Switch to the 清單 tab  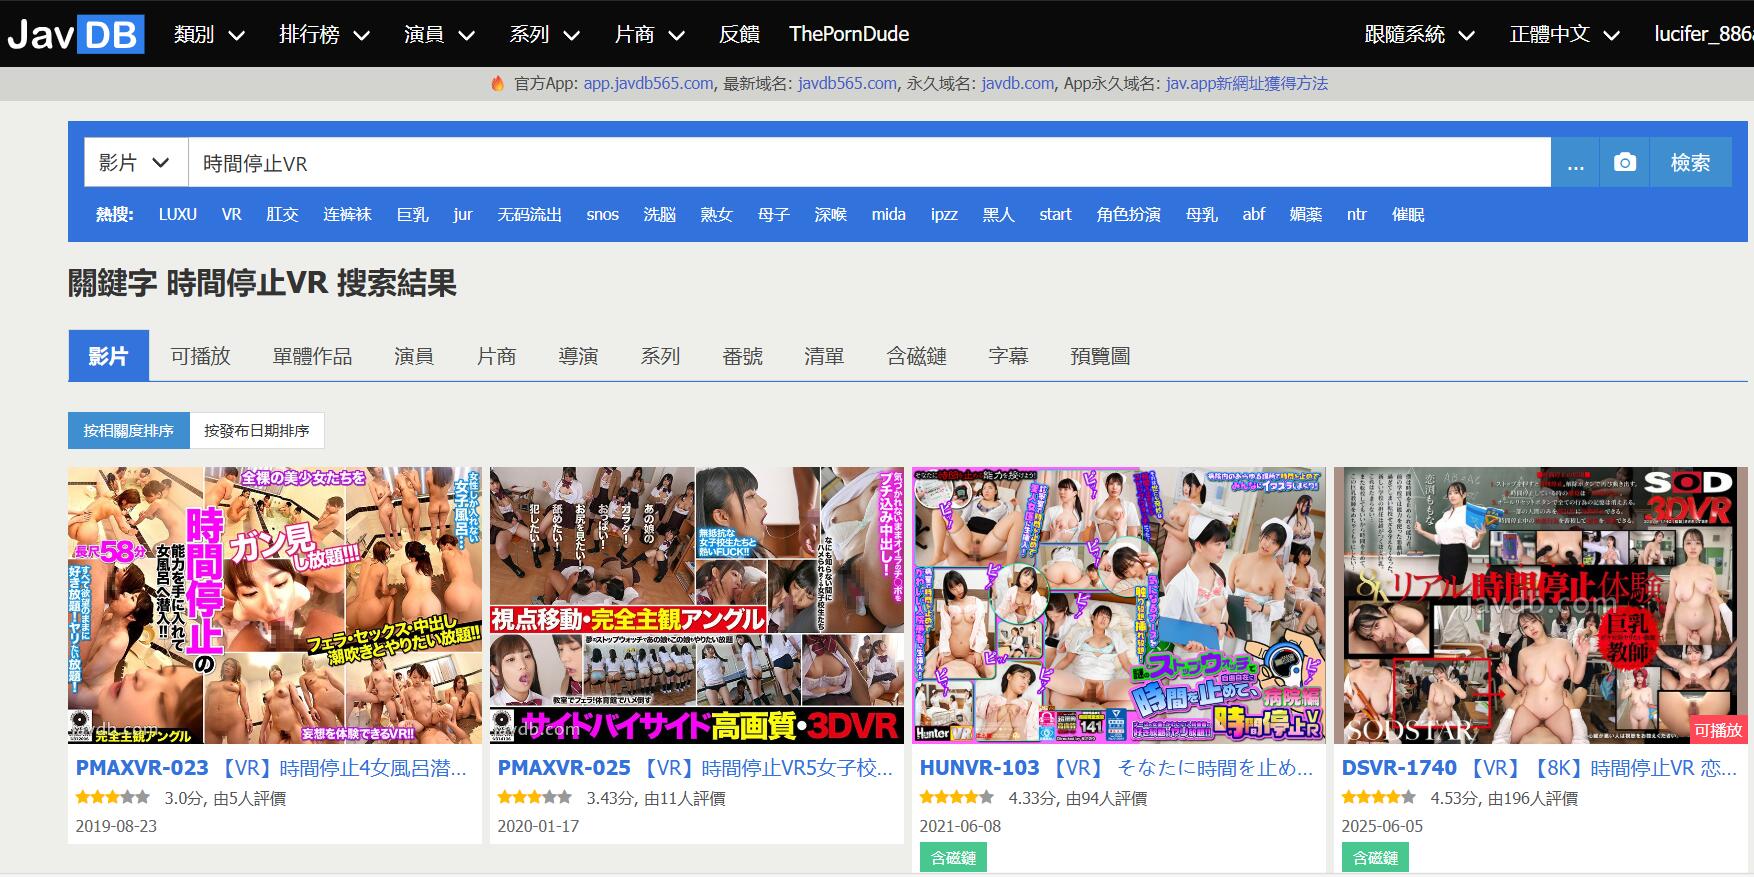(x=824, y=356)
